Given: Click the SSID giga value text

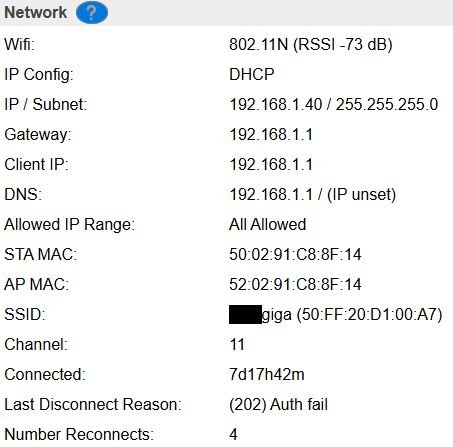Looking at the screenshot, I should 352,315.
